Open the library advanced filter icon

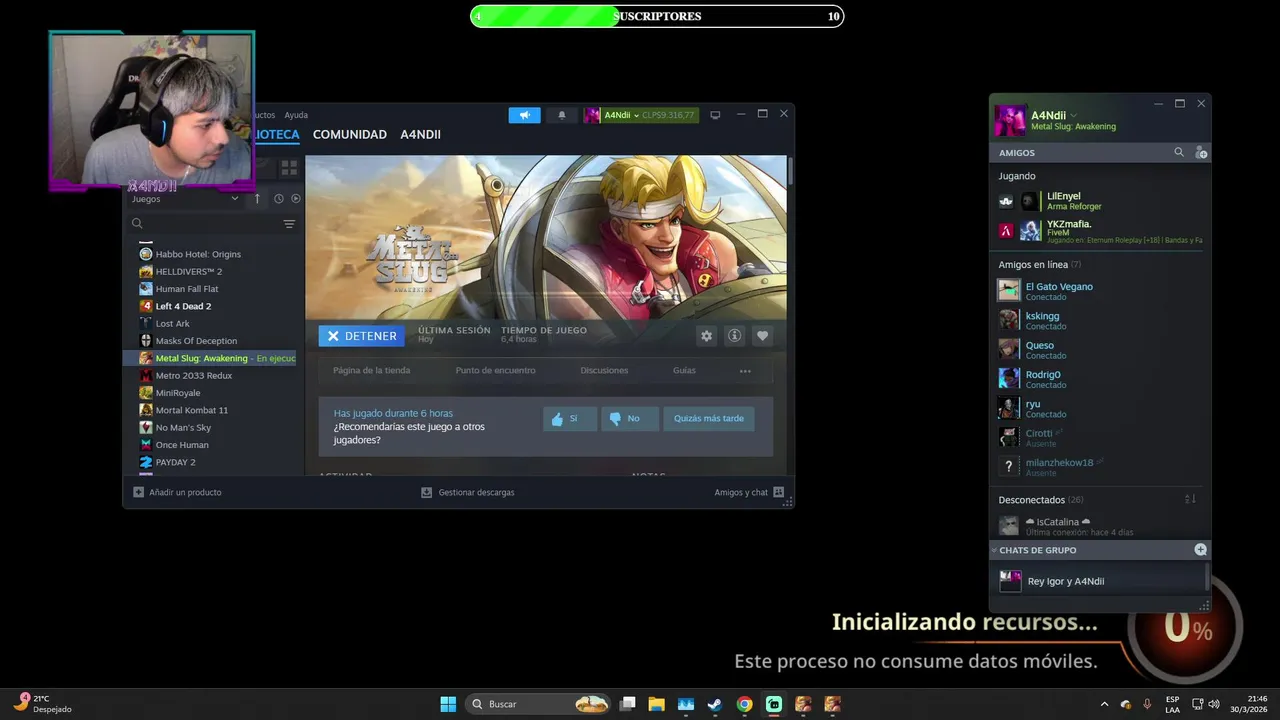[289, 224]
